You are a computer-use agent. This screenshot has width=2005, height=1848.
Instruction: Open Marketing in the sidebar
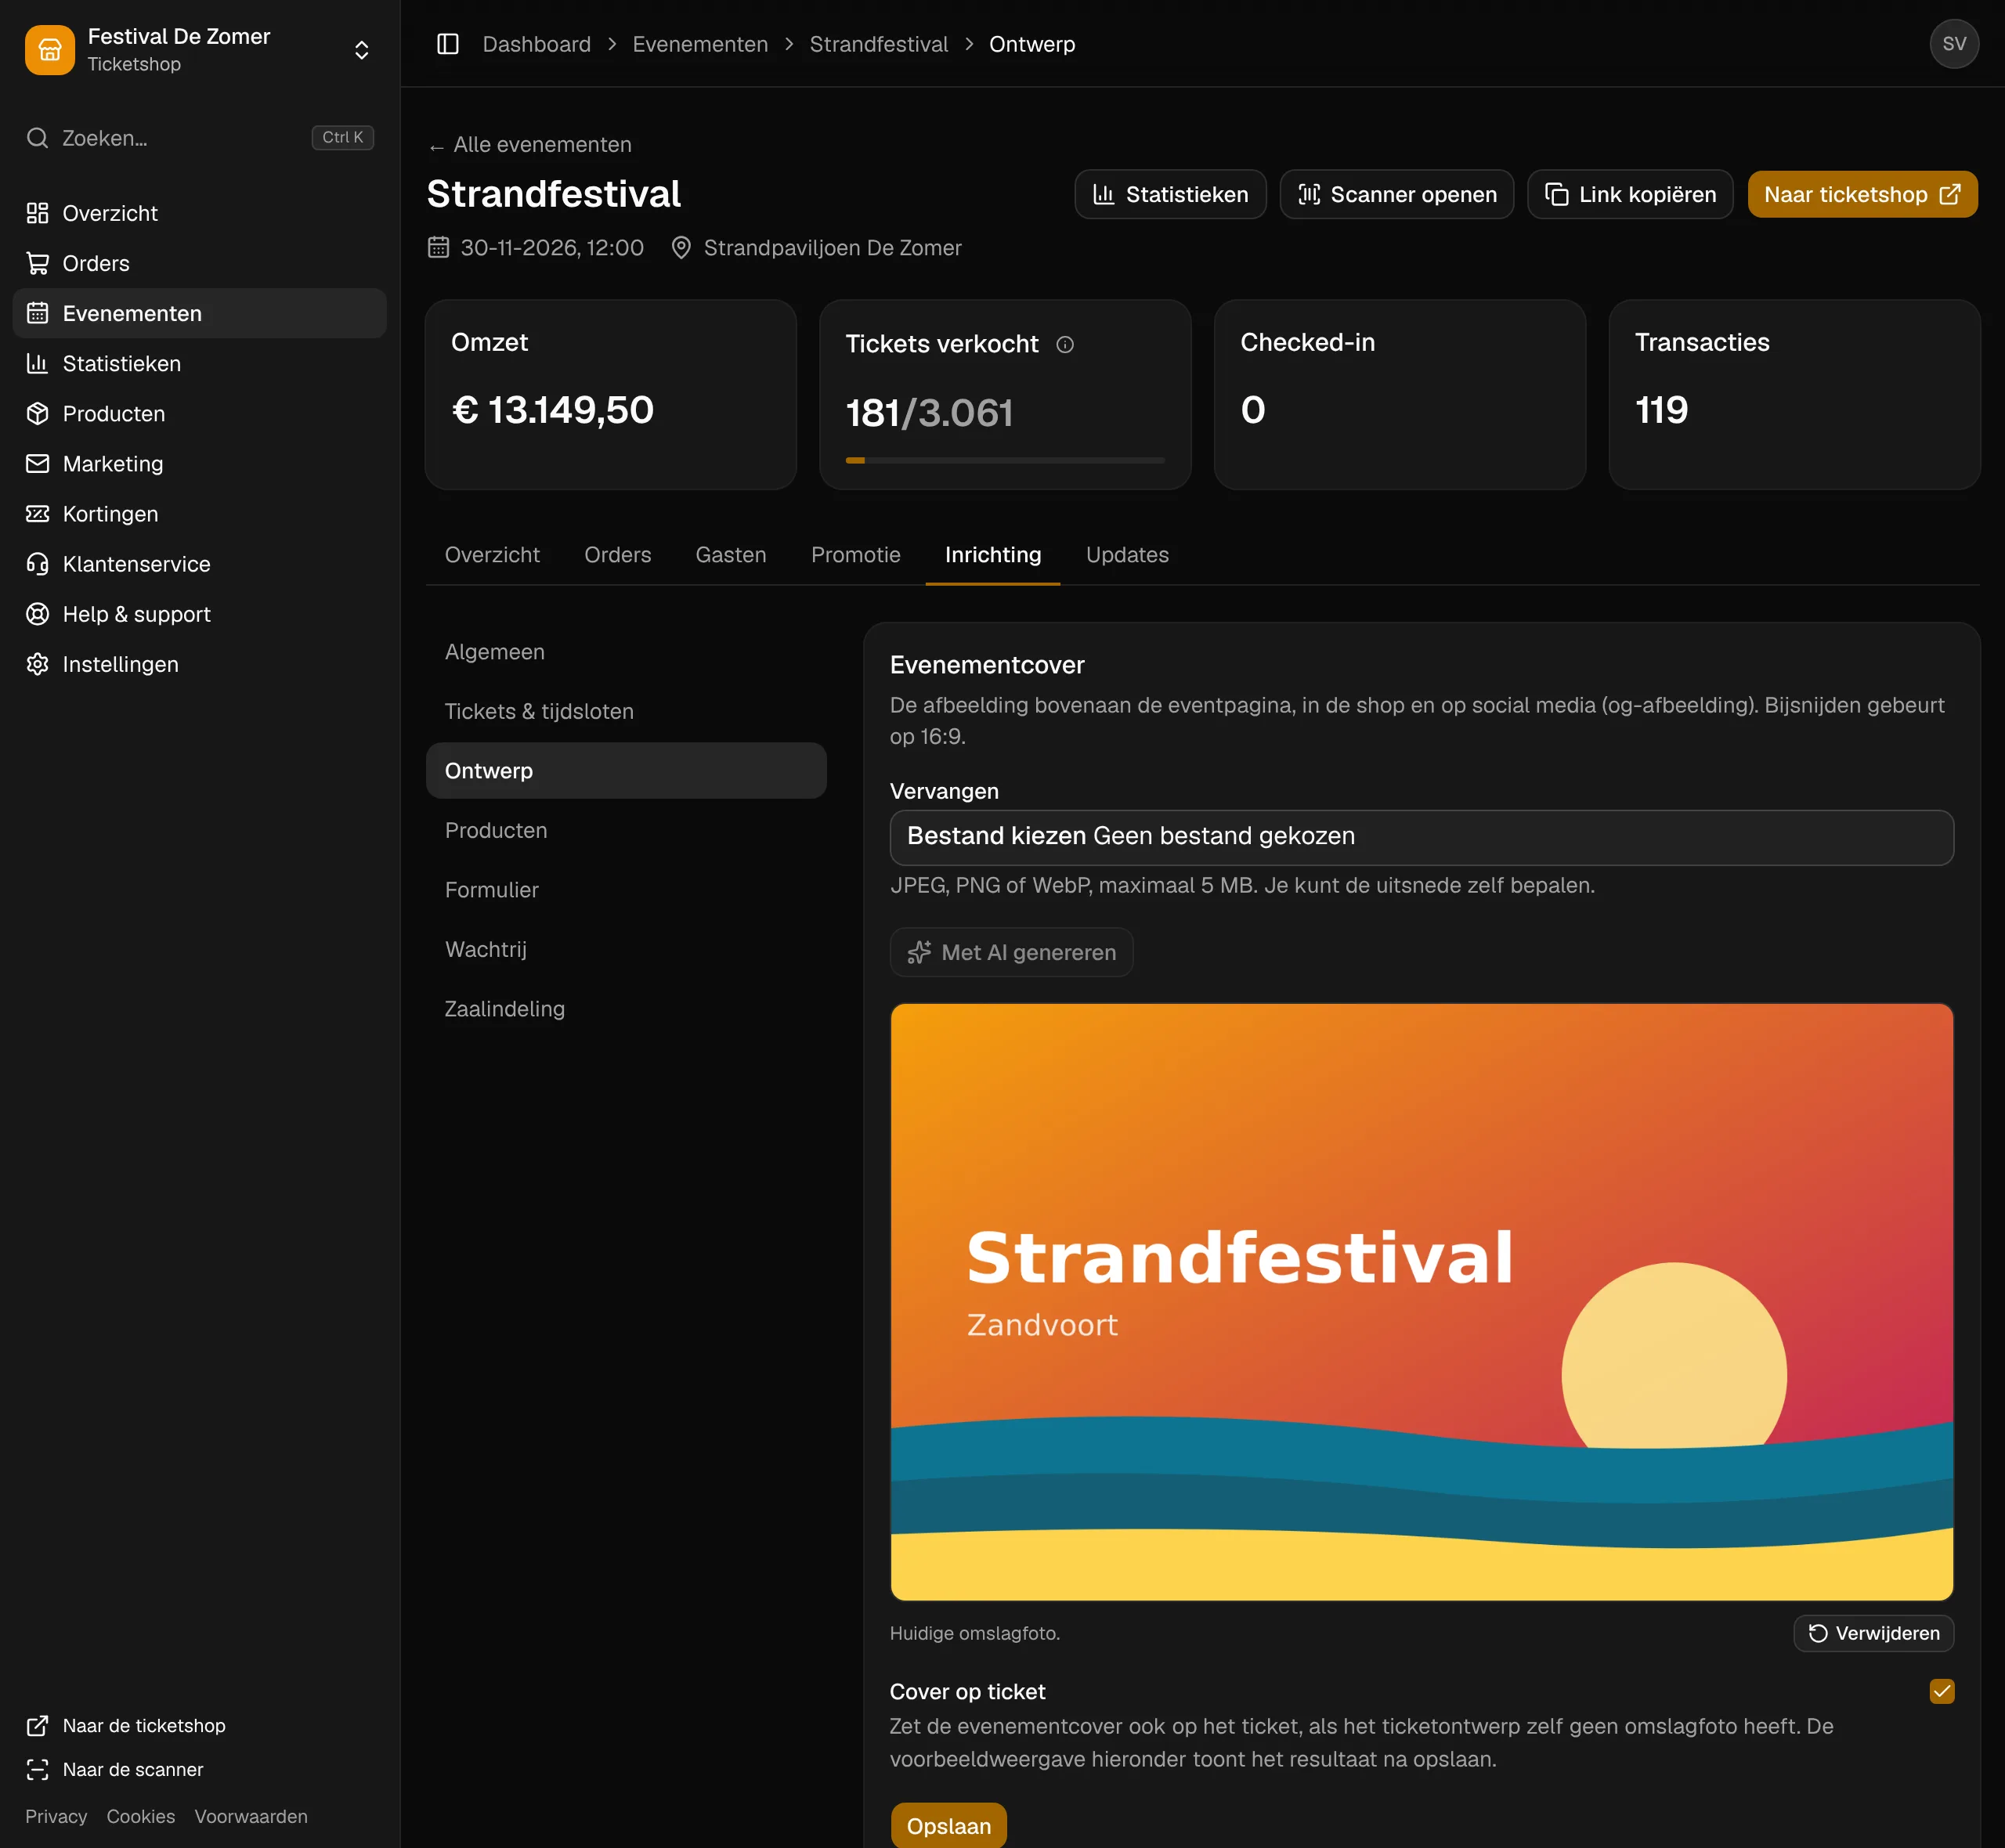pyautogui.click(x=199, y=463)
